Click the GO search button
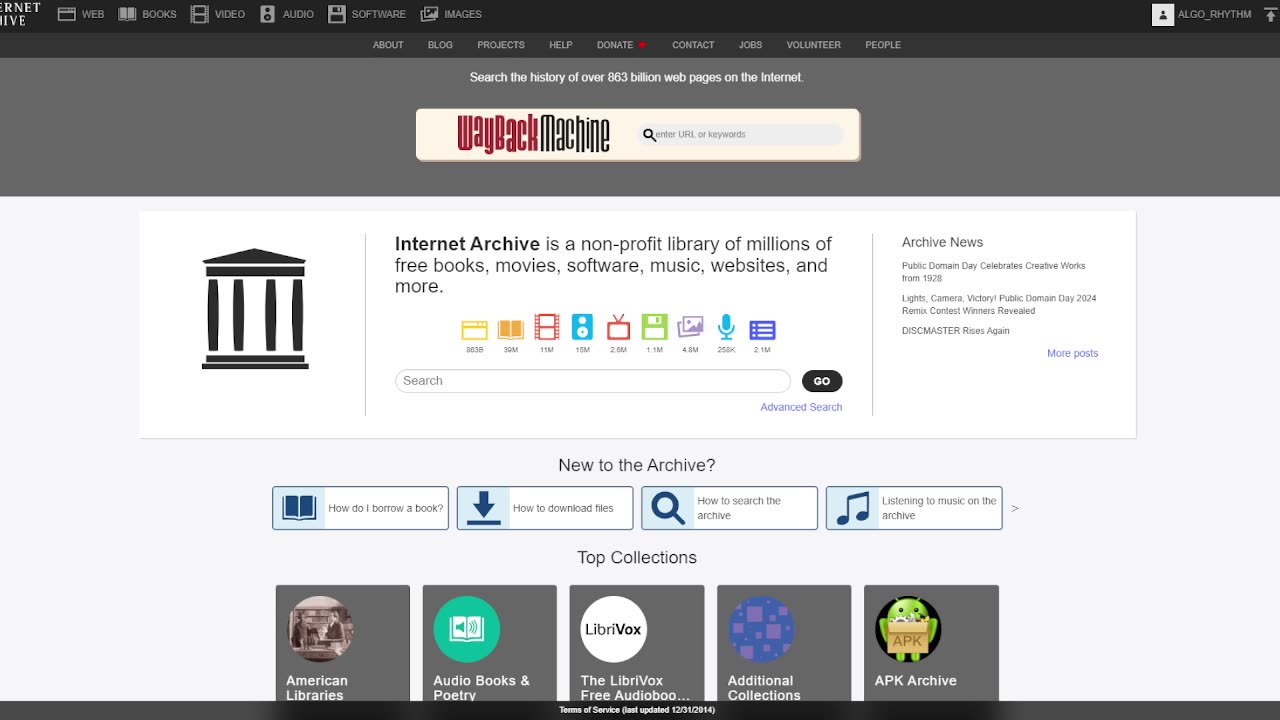 click(x=822, y=381)
